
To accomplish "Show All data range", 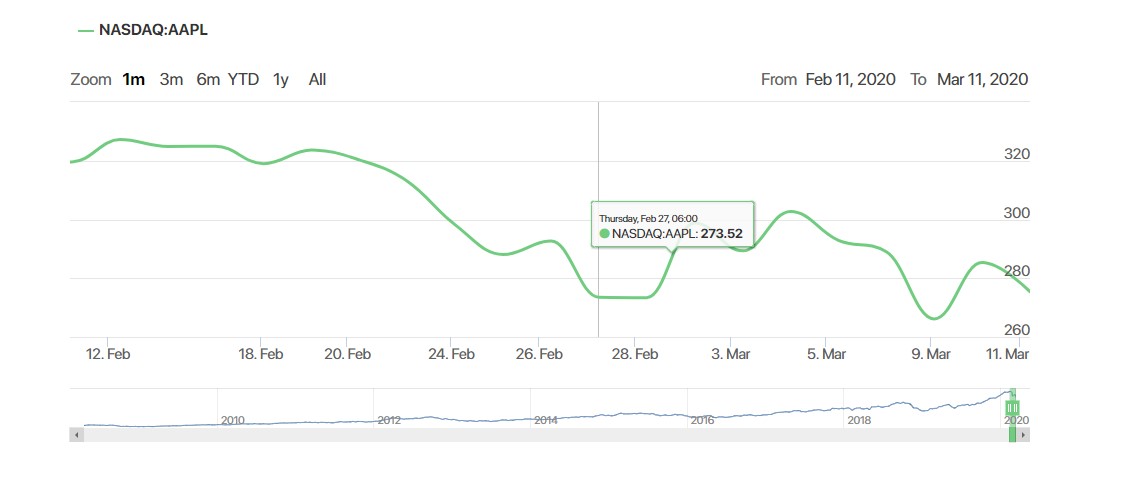I will (x=317, y=80).
